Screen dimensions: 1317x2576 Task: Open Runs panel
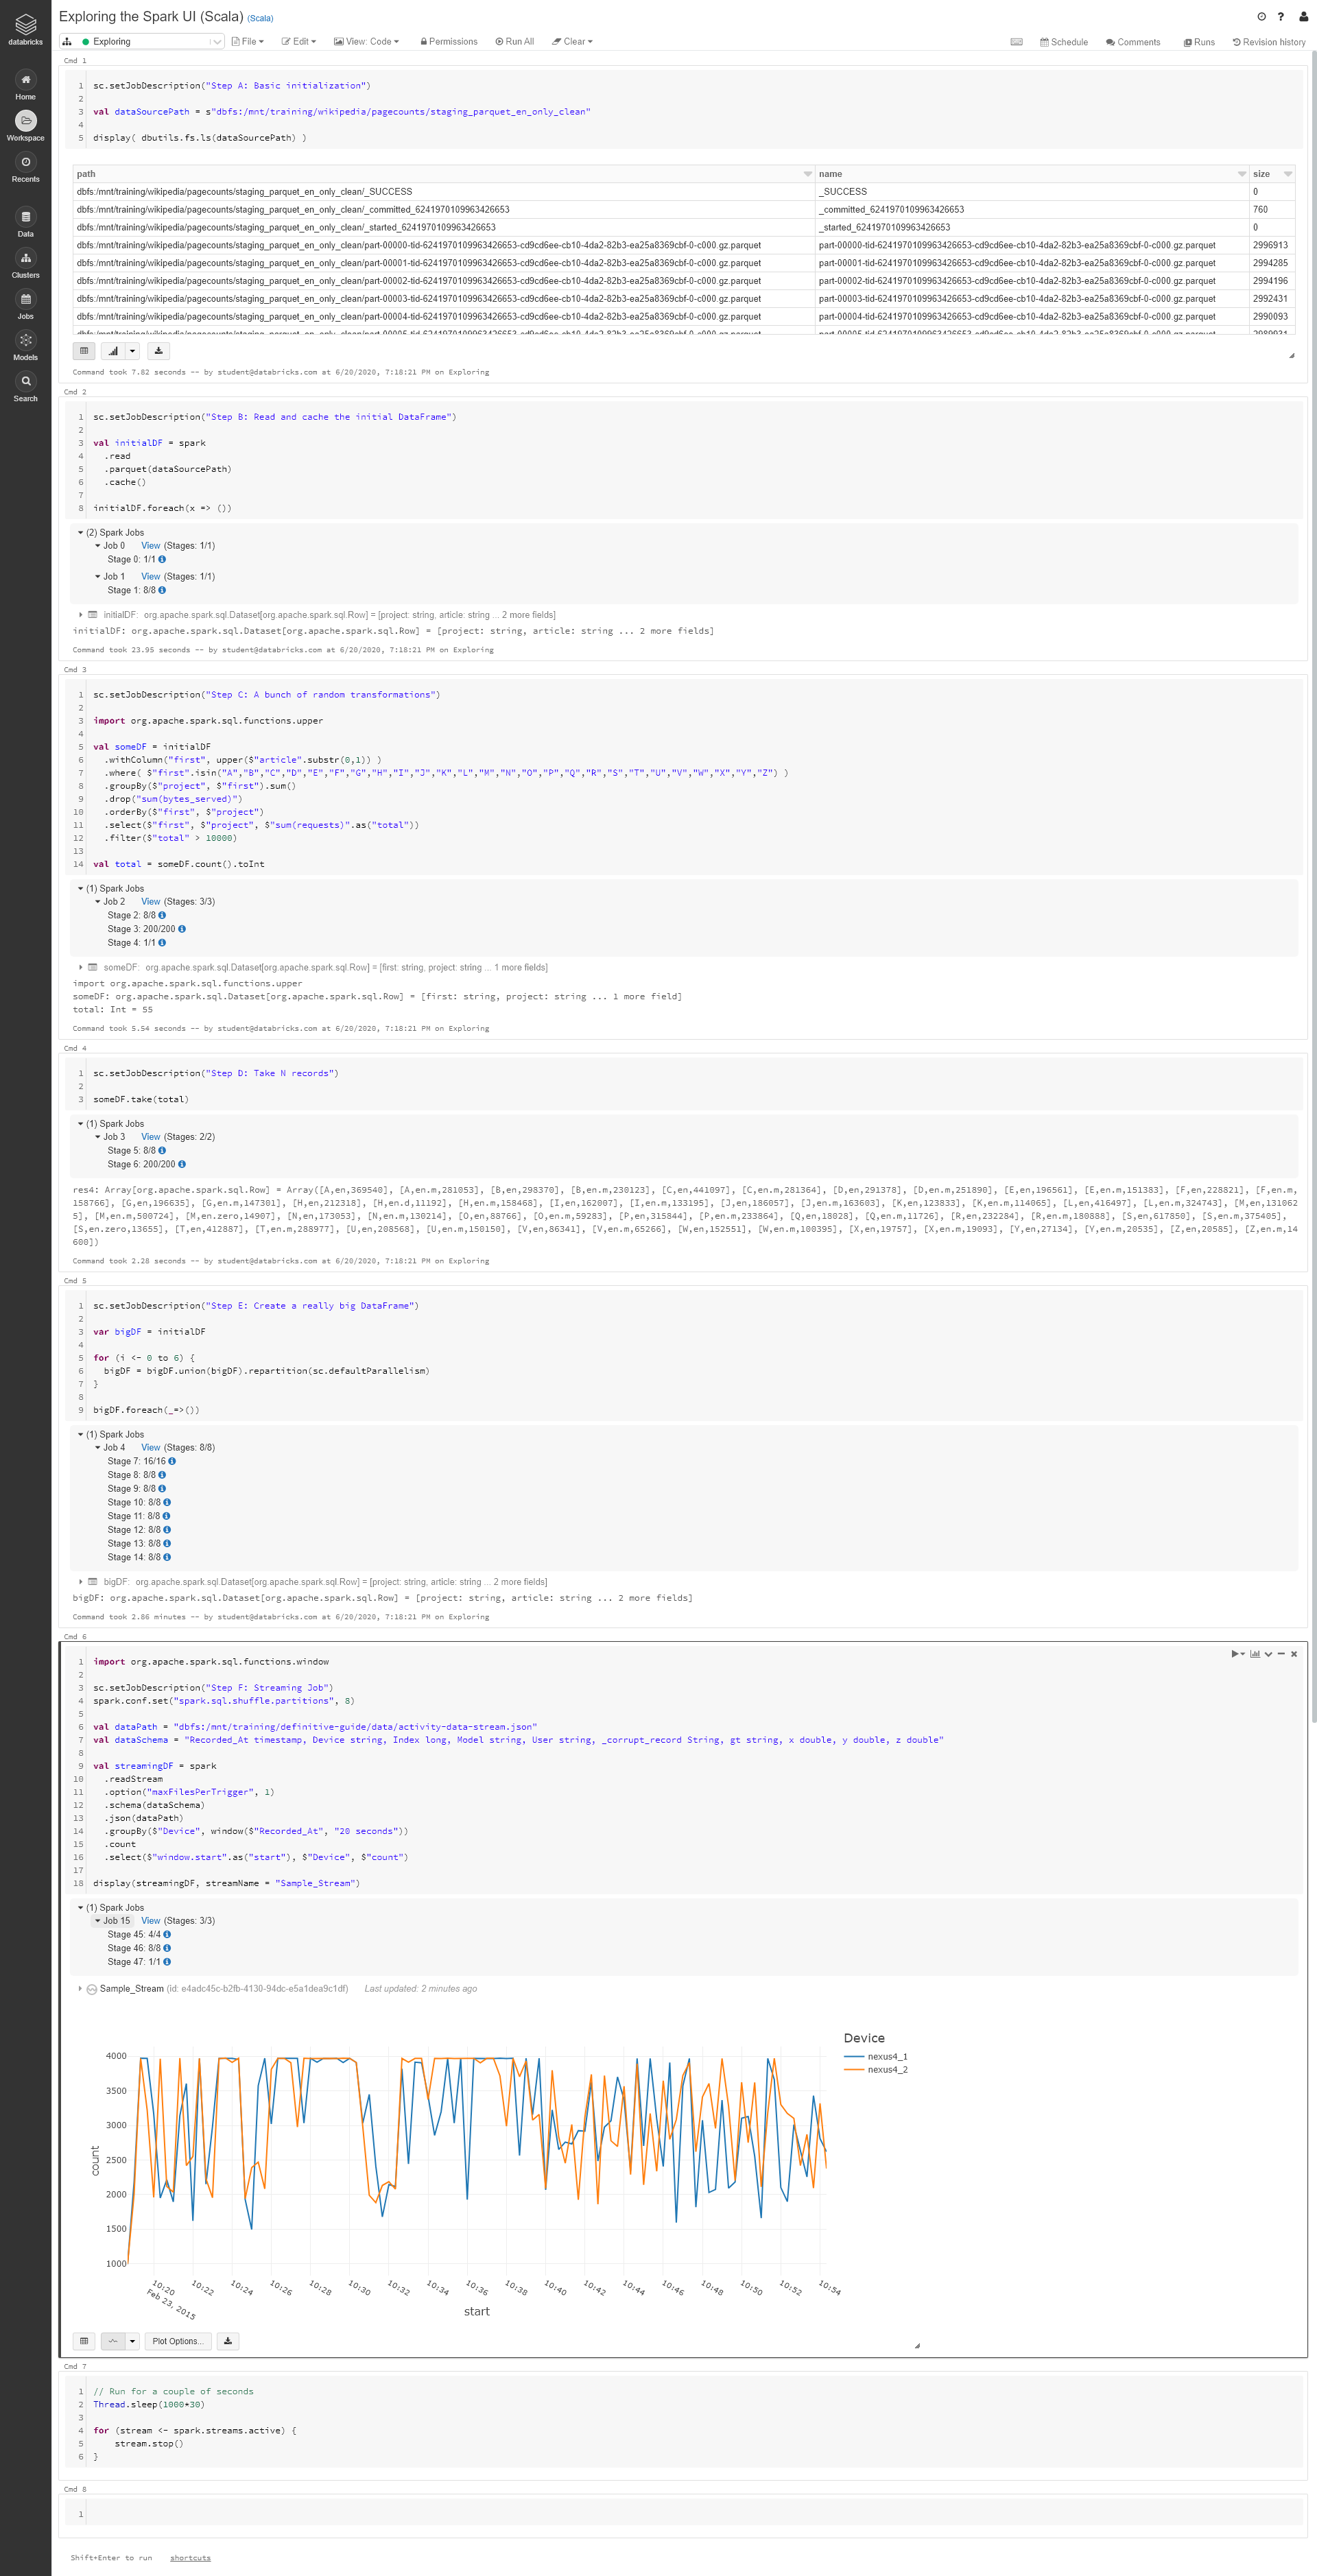click(1199, 42)
